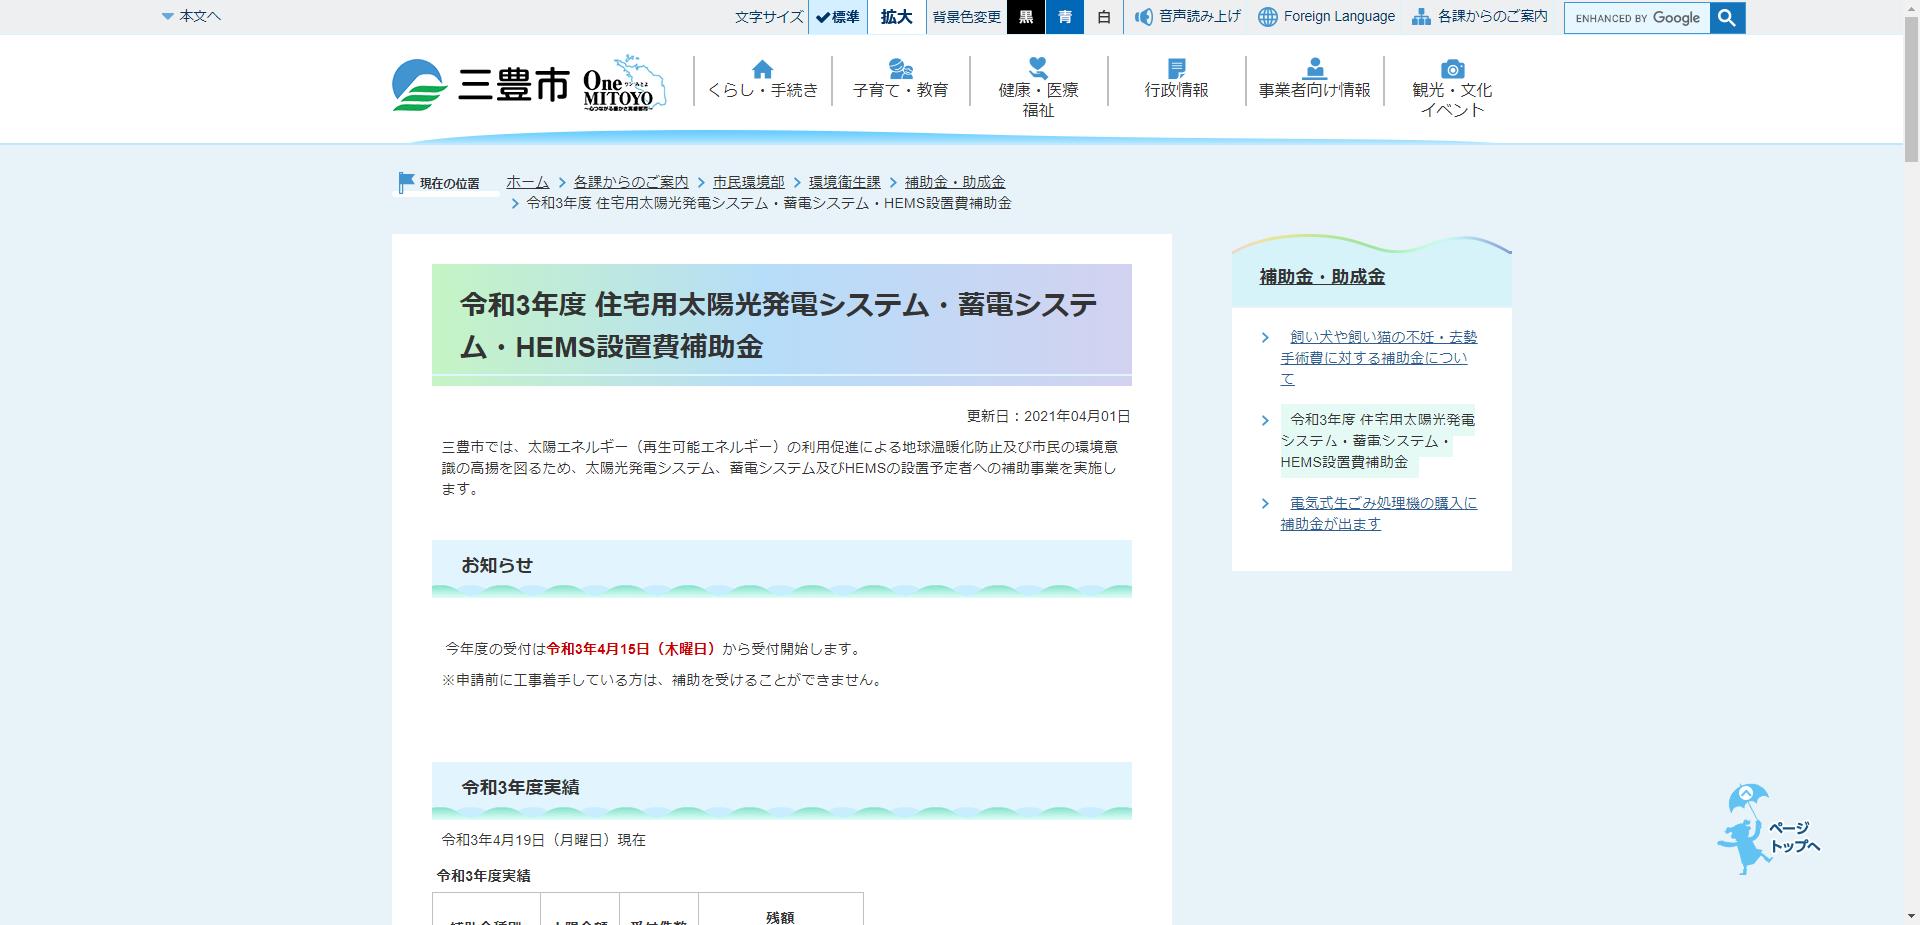Switch background color to 黒
1920x925 pixels.
coord(1027,17)
